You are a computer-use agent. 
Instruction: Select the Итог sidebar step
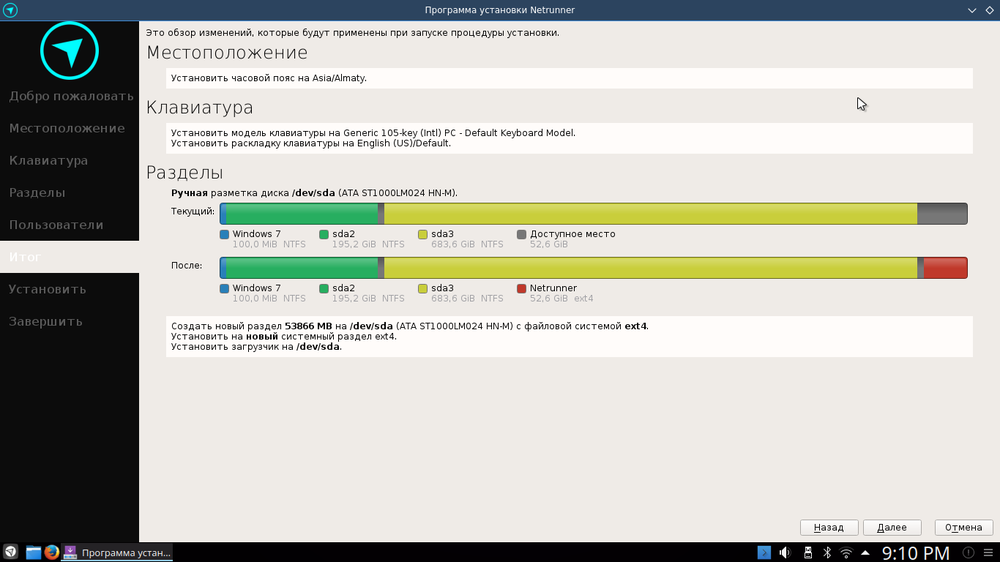click(70, 257)
